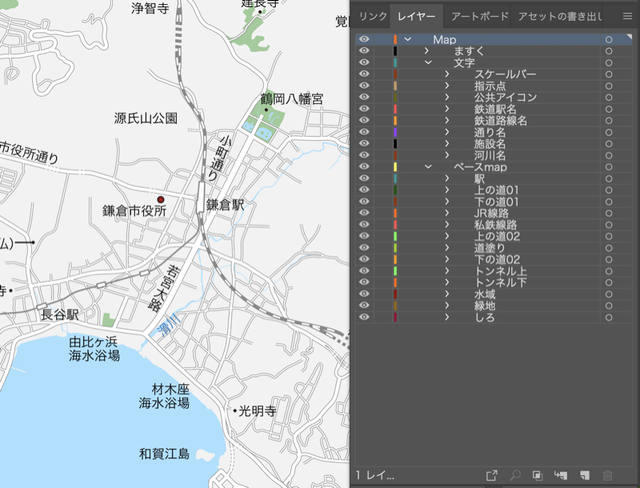Click the red dot at 鎌倉市役所
Screen dimensions: 640x488
[x=161, y=200]
